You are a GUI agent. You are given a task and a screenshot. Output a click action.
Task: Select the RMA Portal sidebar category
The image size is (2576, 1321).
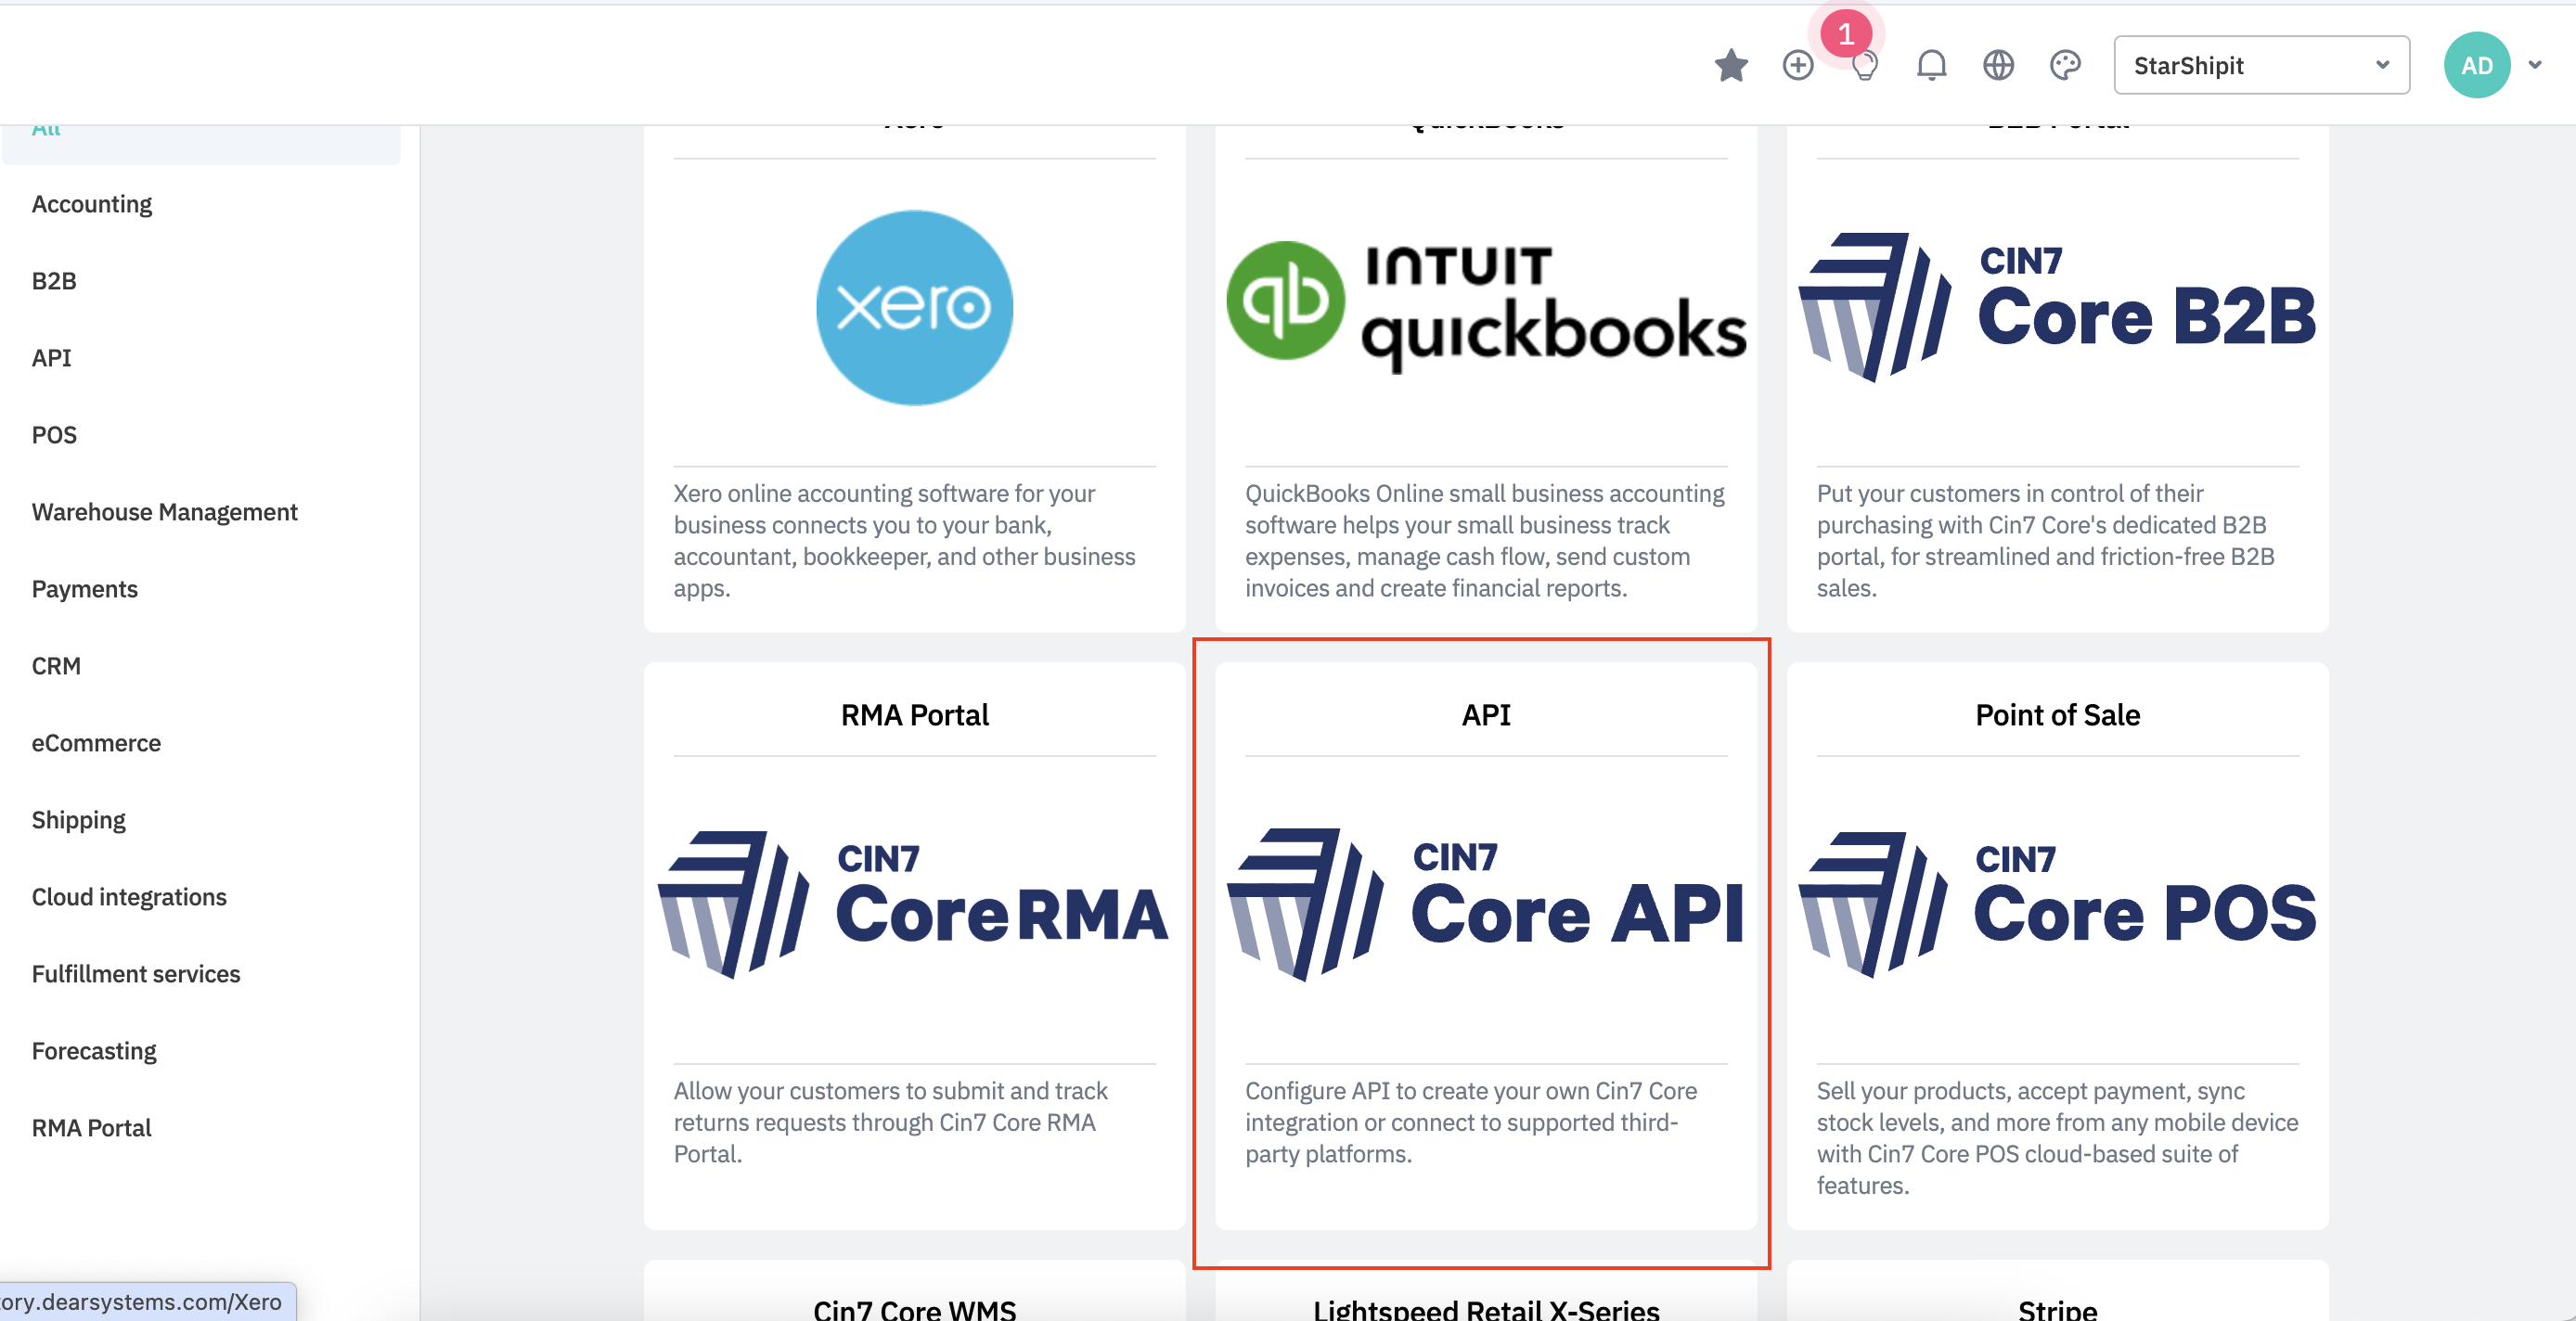(91, 1128)
